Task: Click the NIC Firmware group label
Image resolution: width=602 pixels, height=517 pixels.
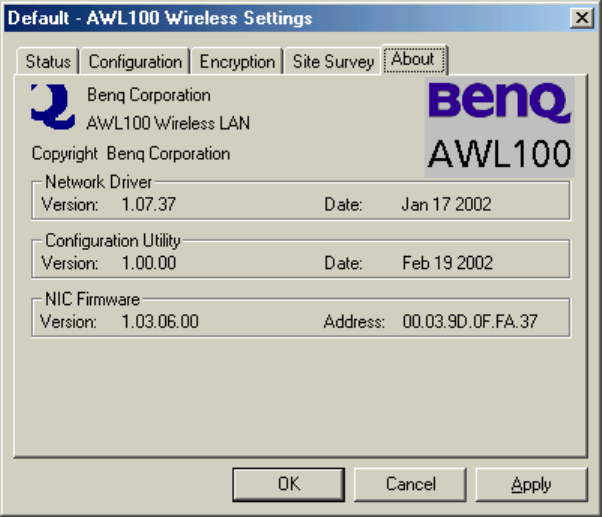Action: [92, 299]
